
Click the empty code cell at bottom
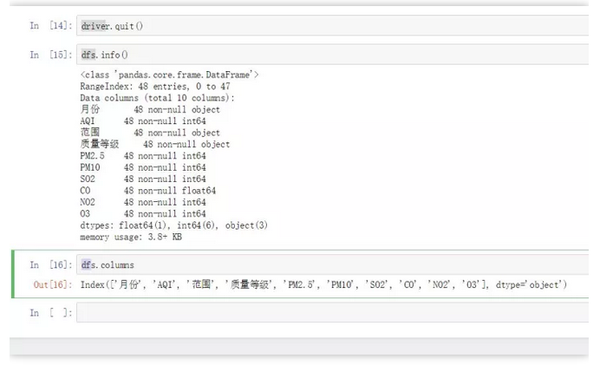332,313
